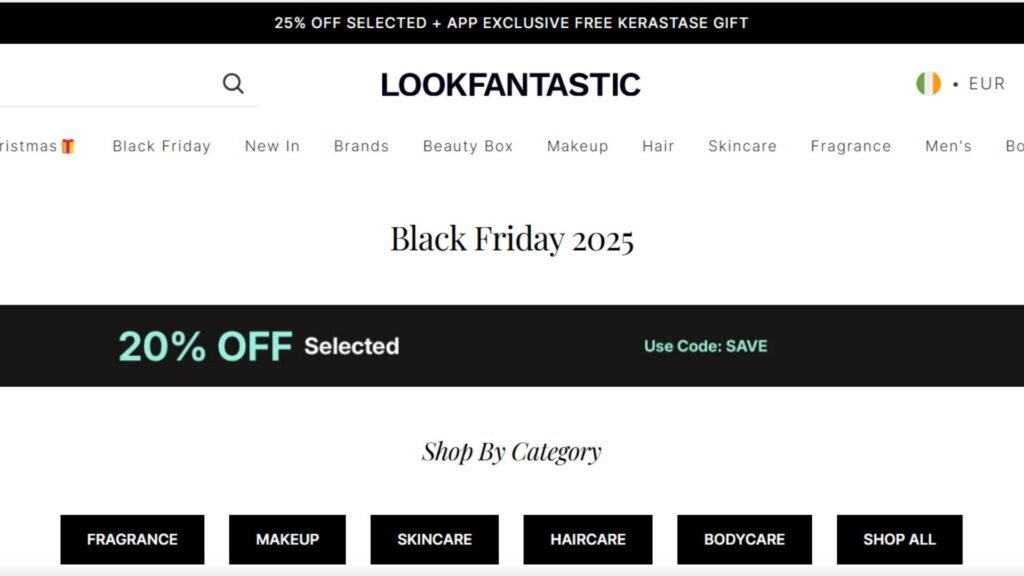Open the Makeup menu item

[577, 146]
